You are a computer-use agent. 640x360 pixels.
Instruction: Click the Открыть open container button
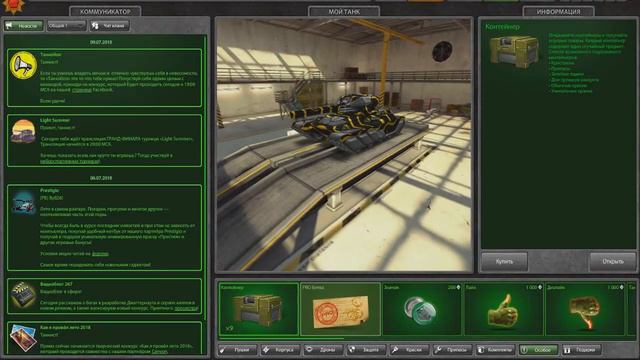point(613,262)
